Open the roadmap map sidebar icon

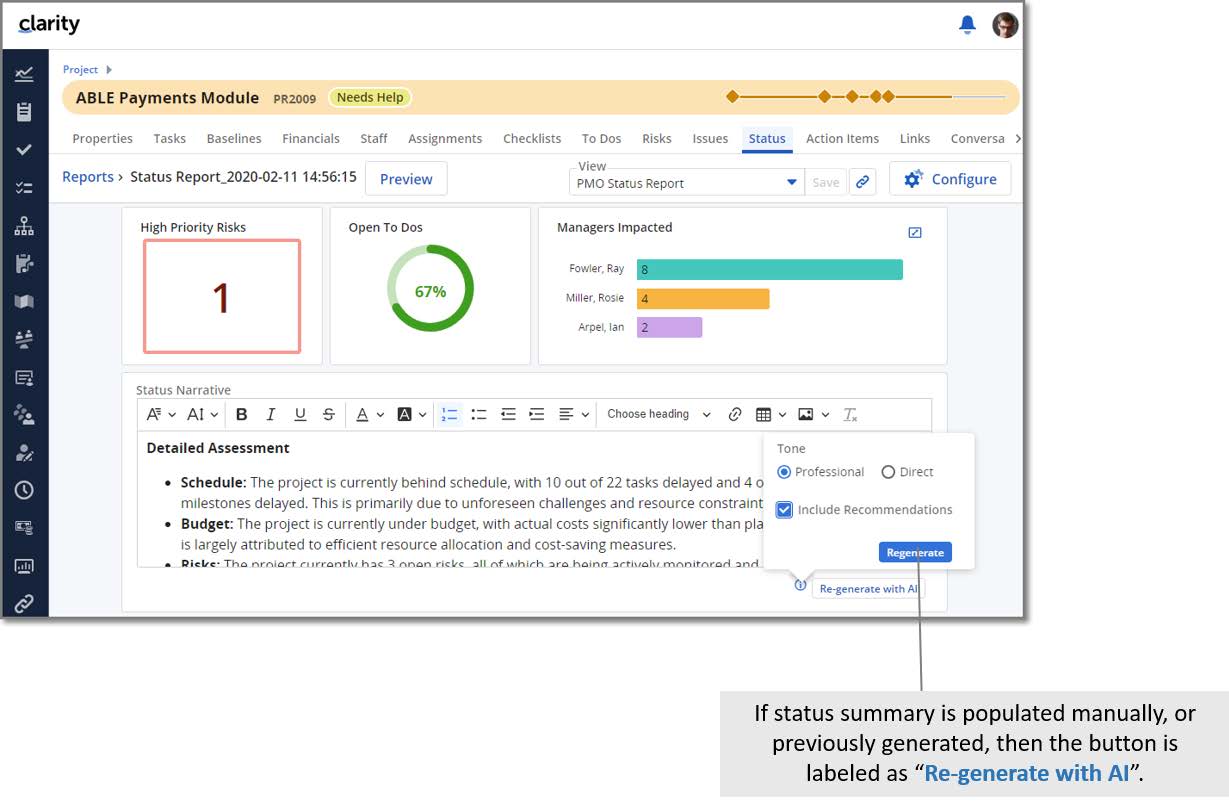(x=24, y=302)
